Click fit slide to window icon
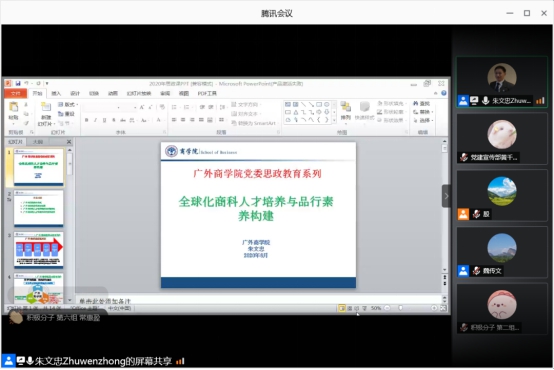Screen dimensions: 554x370 [x=443, y=308]
